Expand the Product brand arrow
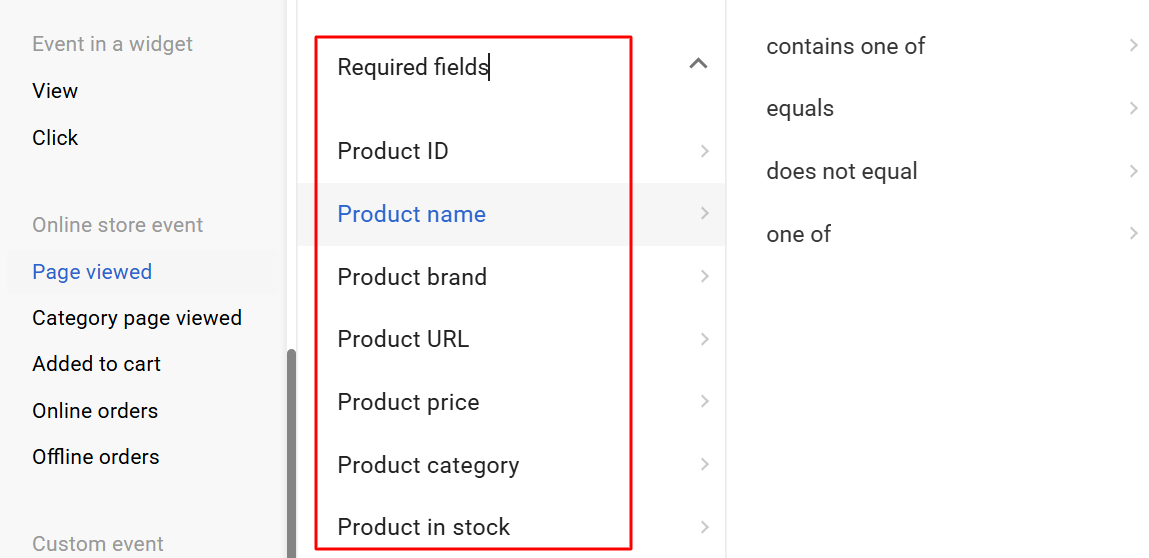The height and width of the screenshot is (558, 1149). coord(705,277)
